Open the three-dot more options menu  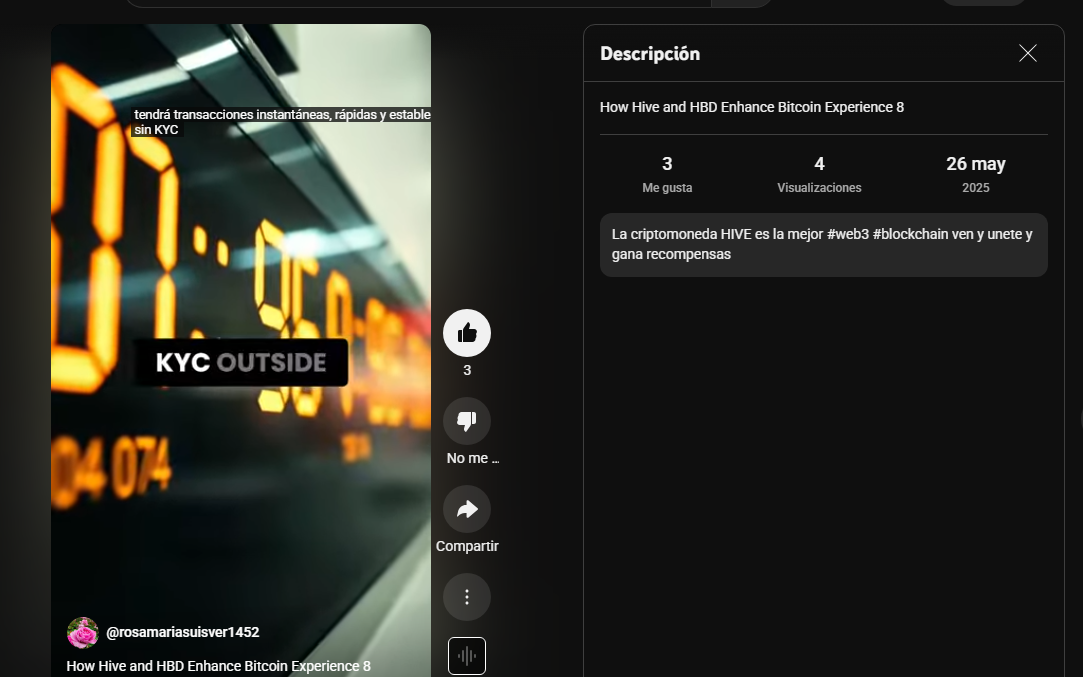coord(467,597)
